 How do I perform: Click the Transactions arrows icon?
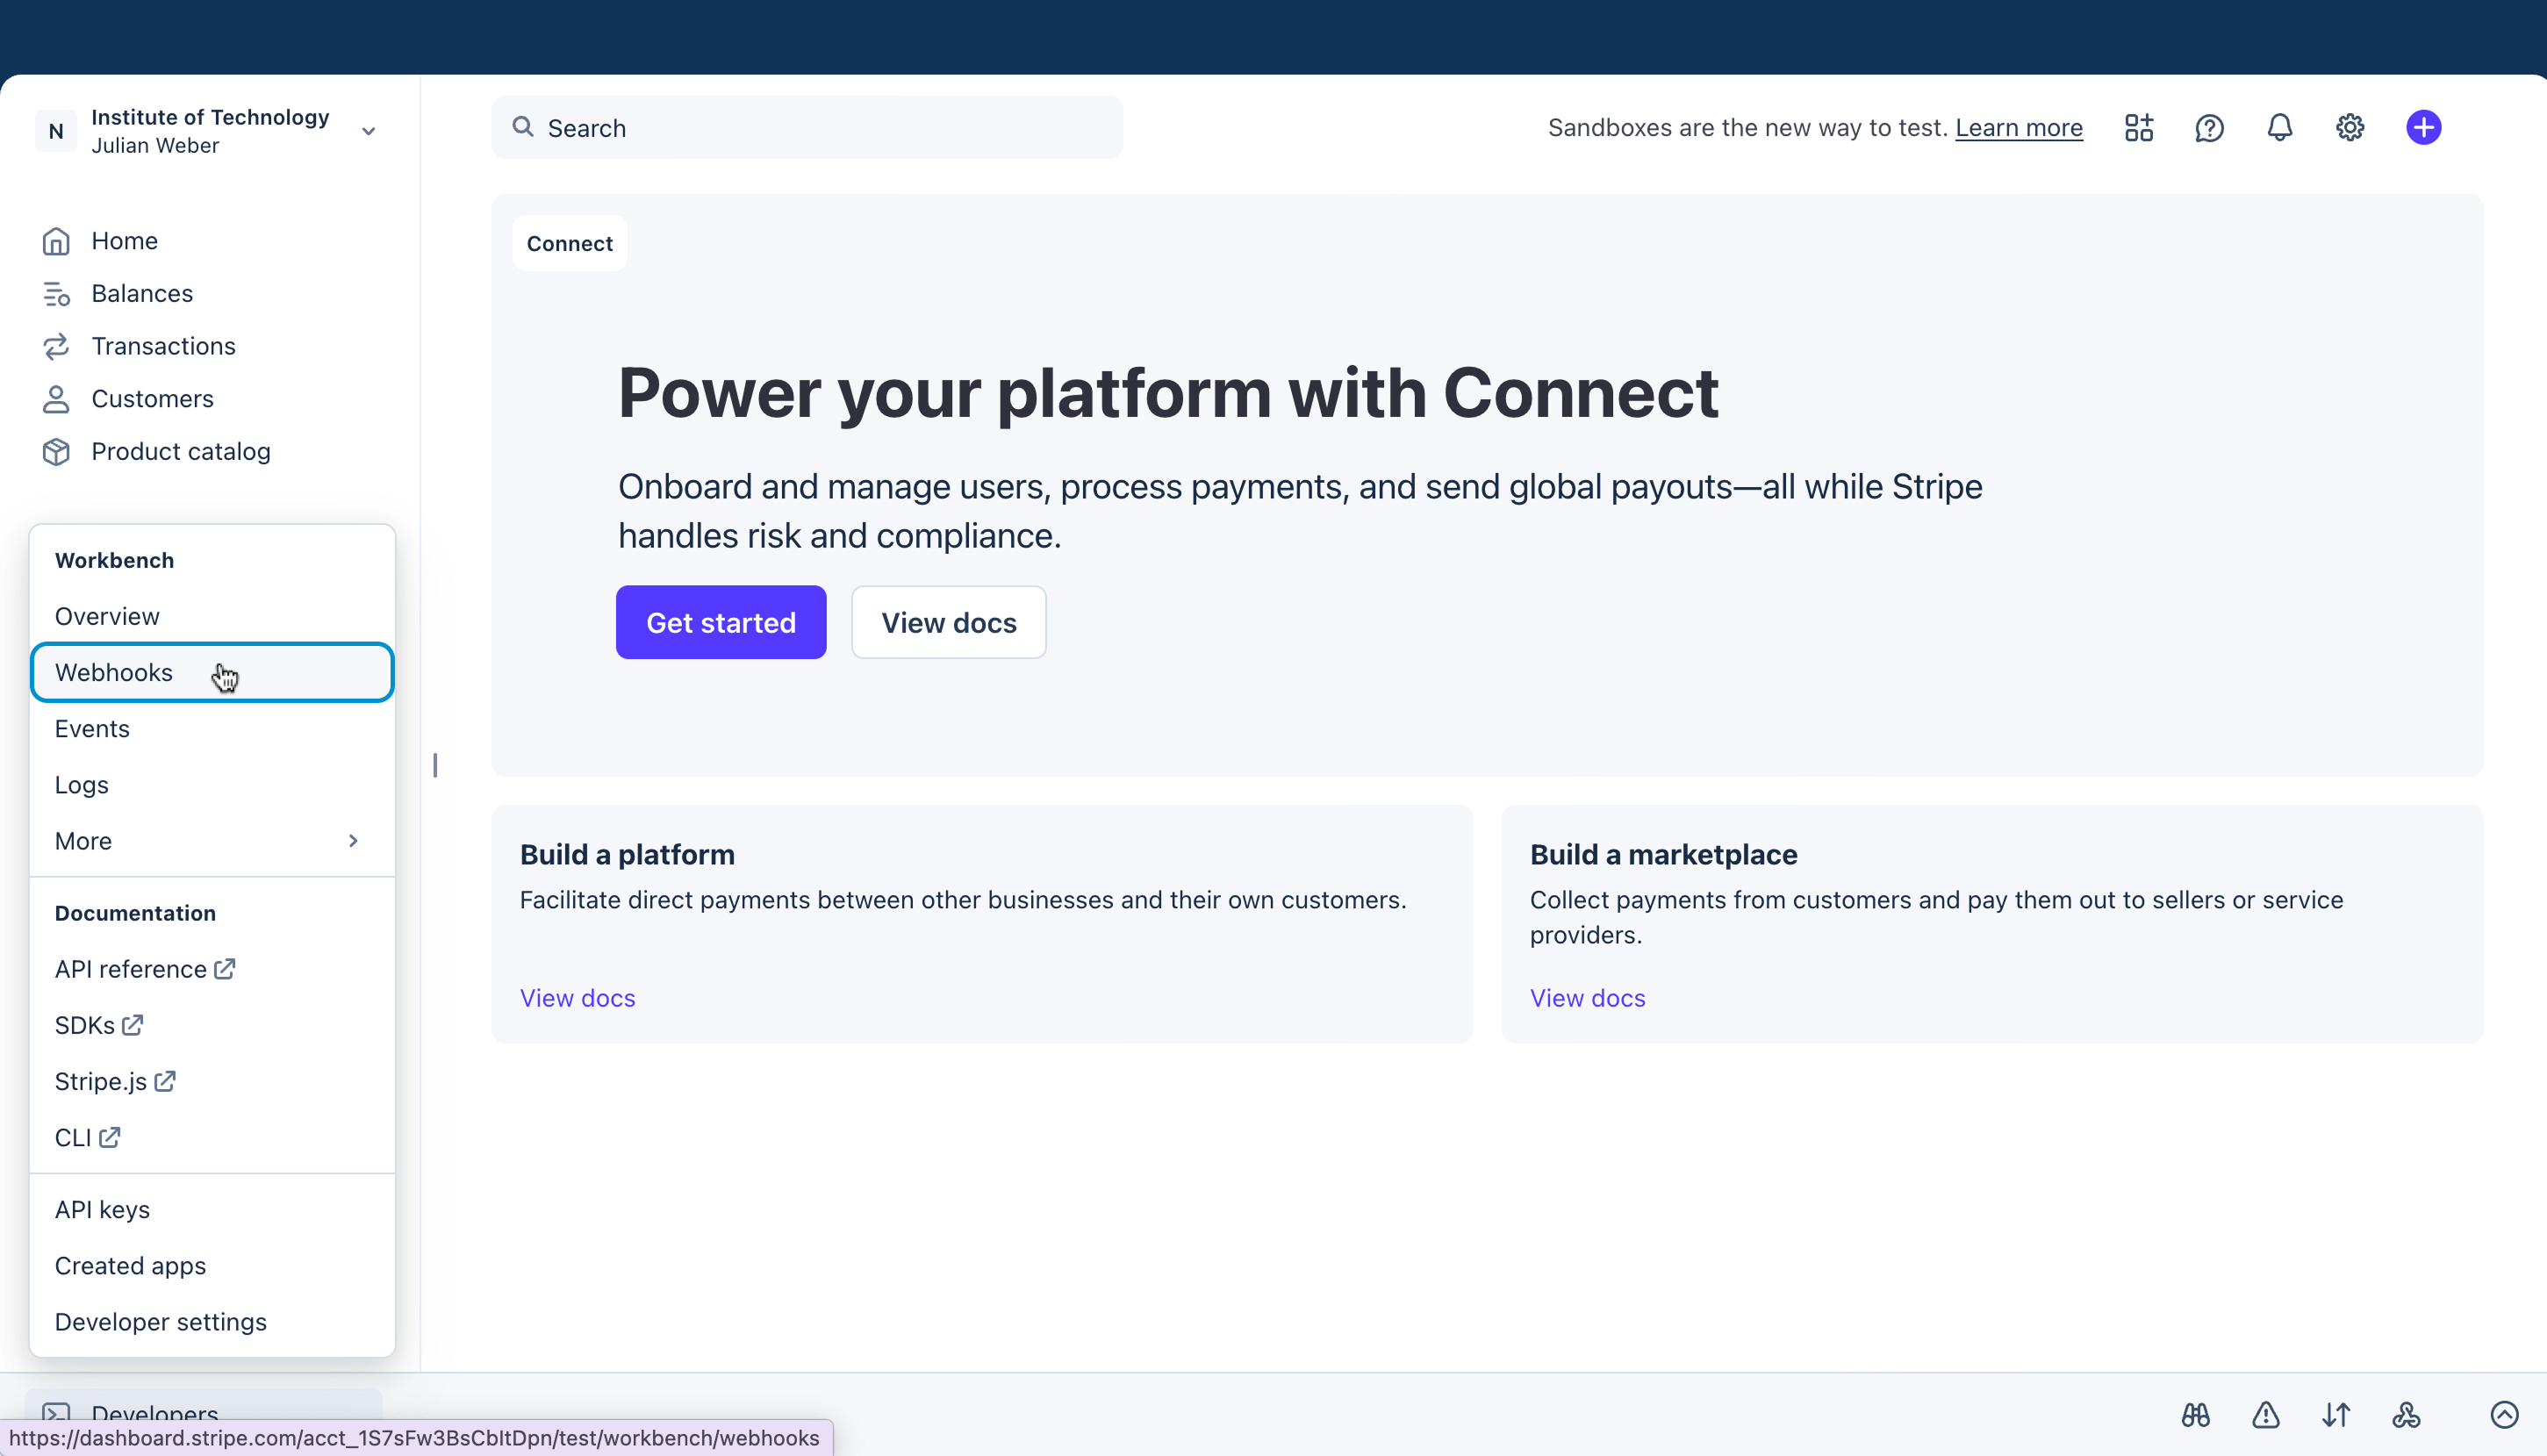(x=56, y=346)
